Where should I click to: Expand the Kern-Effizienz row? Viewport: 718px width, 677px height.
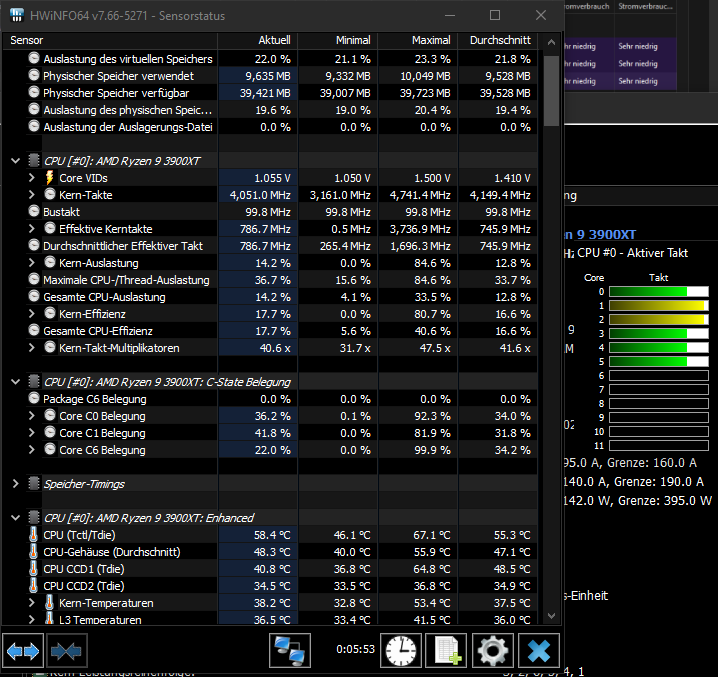(x=32, y=313)
